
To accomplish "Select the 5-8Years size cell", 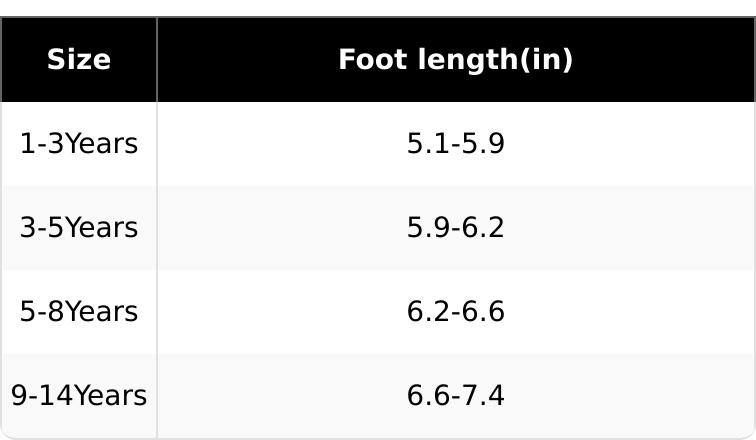I will [79, 311].
